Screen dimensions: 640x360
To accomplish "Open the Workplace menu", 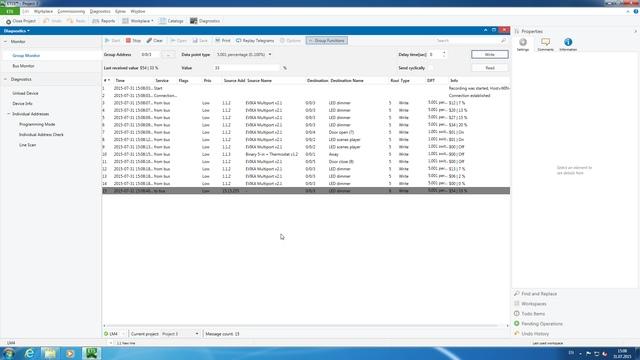I will (43, 11).
